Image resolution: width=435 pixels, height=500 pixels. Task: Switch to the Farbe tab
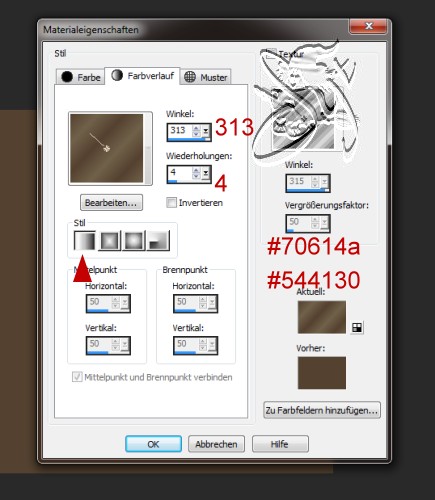80,77
